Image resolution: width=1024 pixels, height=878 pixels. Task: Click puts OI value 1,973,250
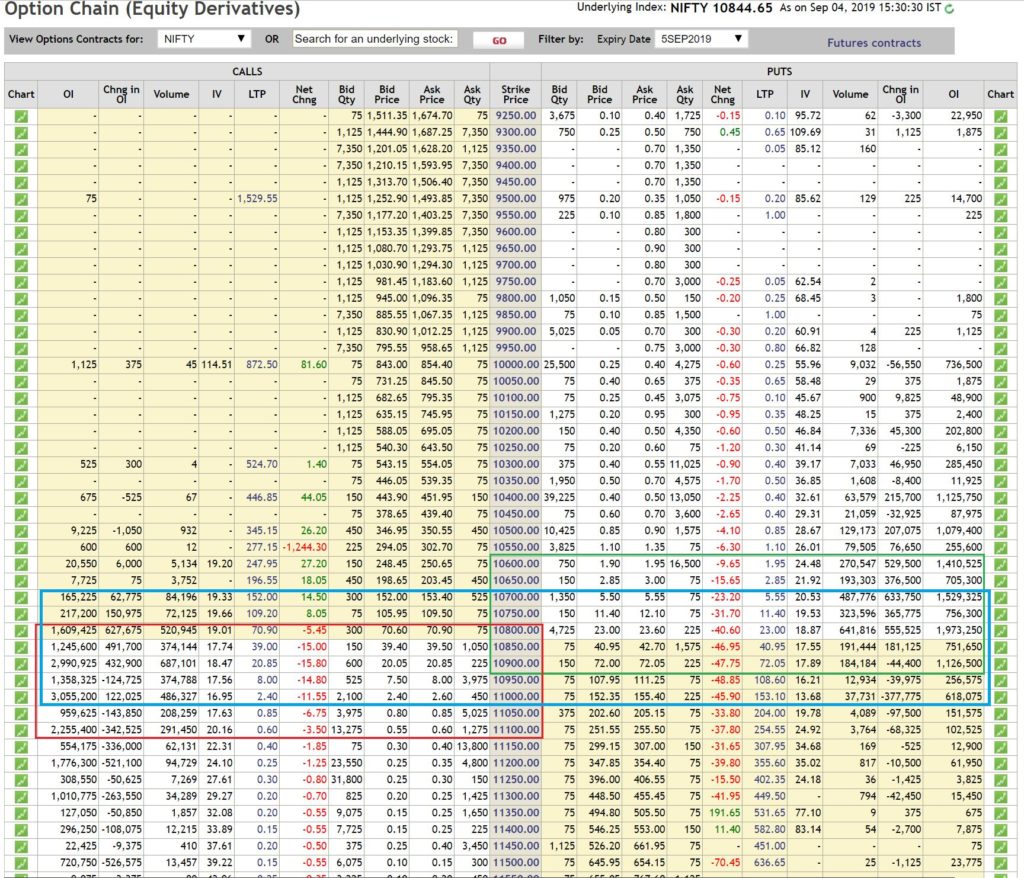[x=958, y=630]
